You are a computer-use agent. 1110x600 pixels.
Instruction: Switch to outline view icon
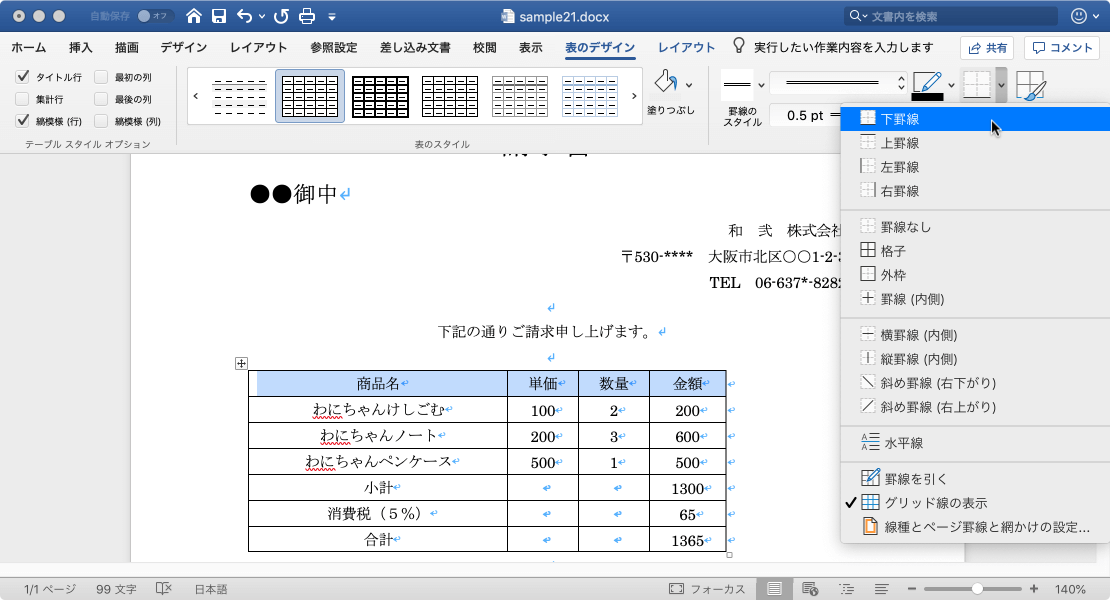tap(846, 589)
